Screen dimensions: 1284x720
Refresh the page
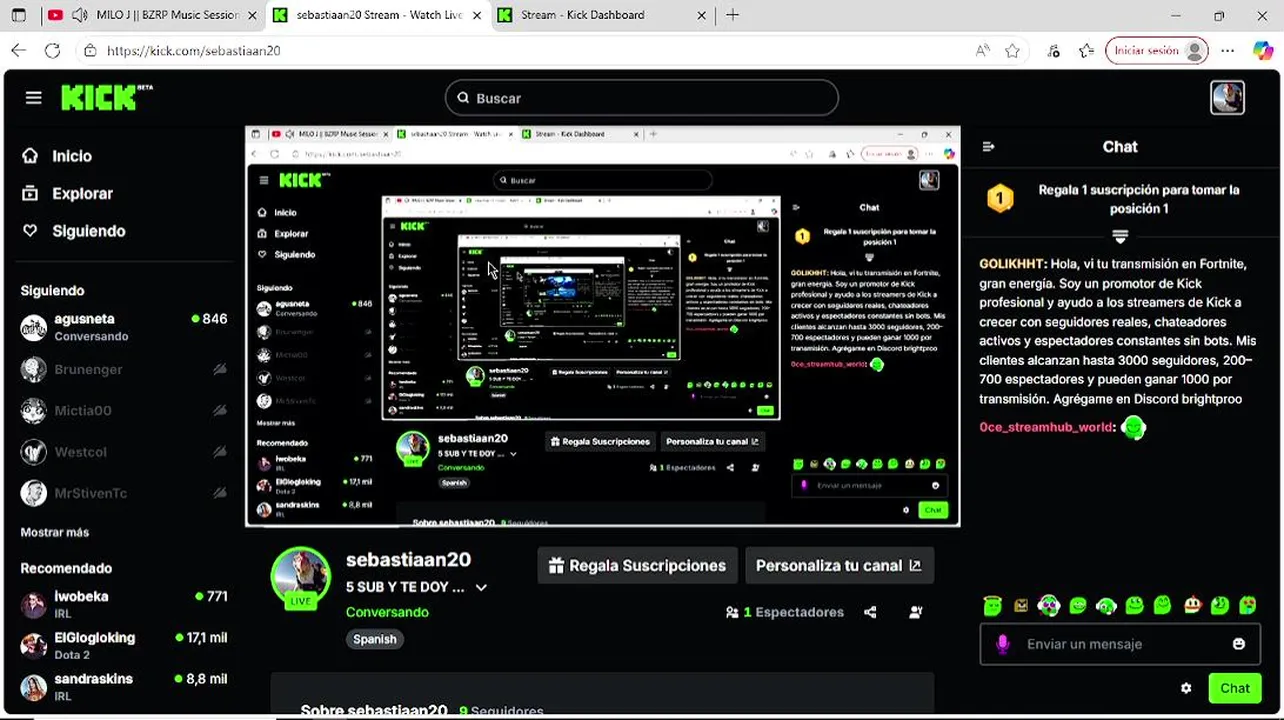coord(52,50)
